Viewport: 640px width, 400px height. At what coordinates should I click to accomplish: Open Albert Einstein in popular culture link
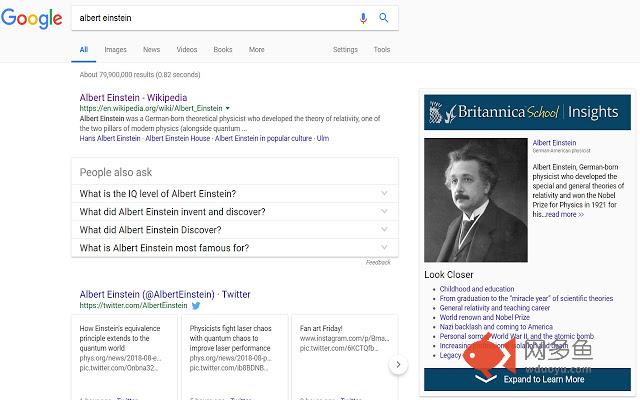pyautogui.click(x=263, y=138)
